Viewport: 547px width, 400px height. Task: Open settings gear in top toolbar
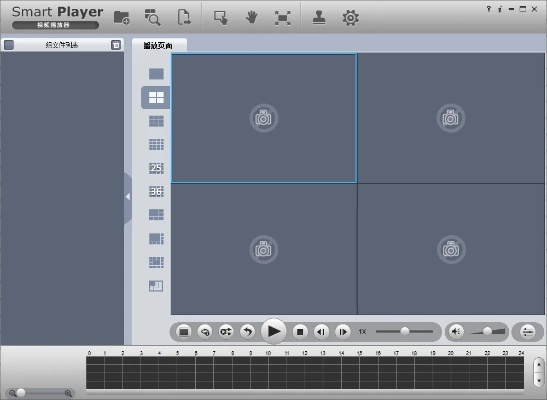(x=351, y=17)
